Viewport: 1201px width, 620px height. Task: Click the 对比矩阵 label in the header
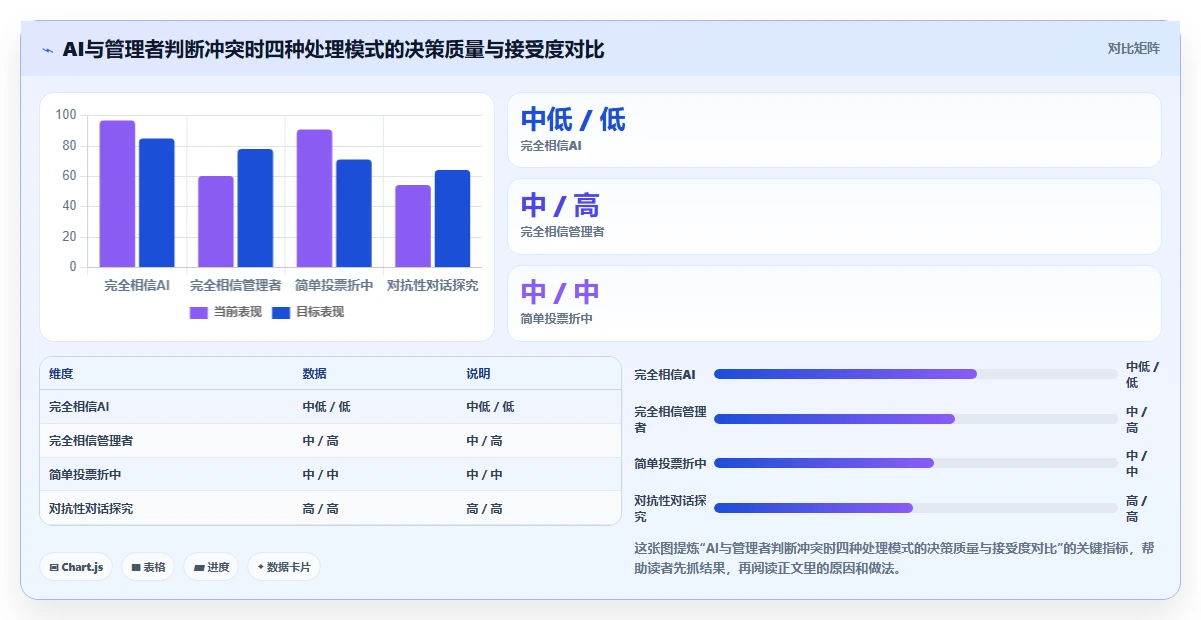pyautogui.click(x=1134, y=48)
